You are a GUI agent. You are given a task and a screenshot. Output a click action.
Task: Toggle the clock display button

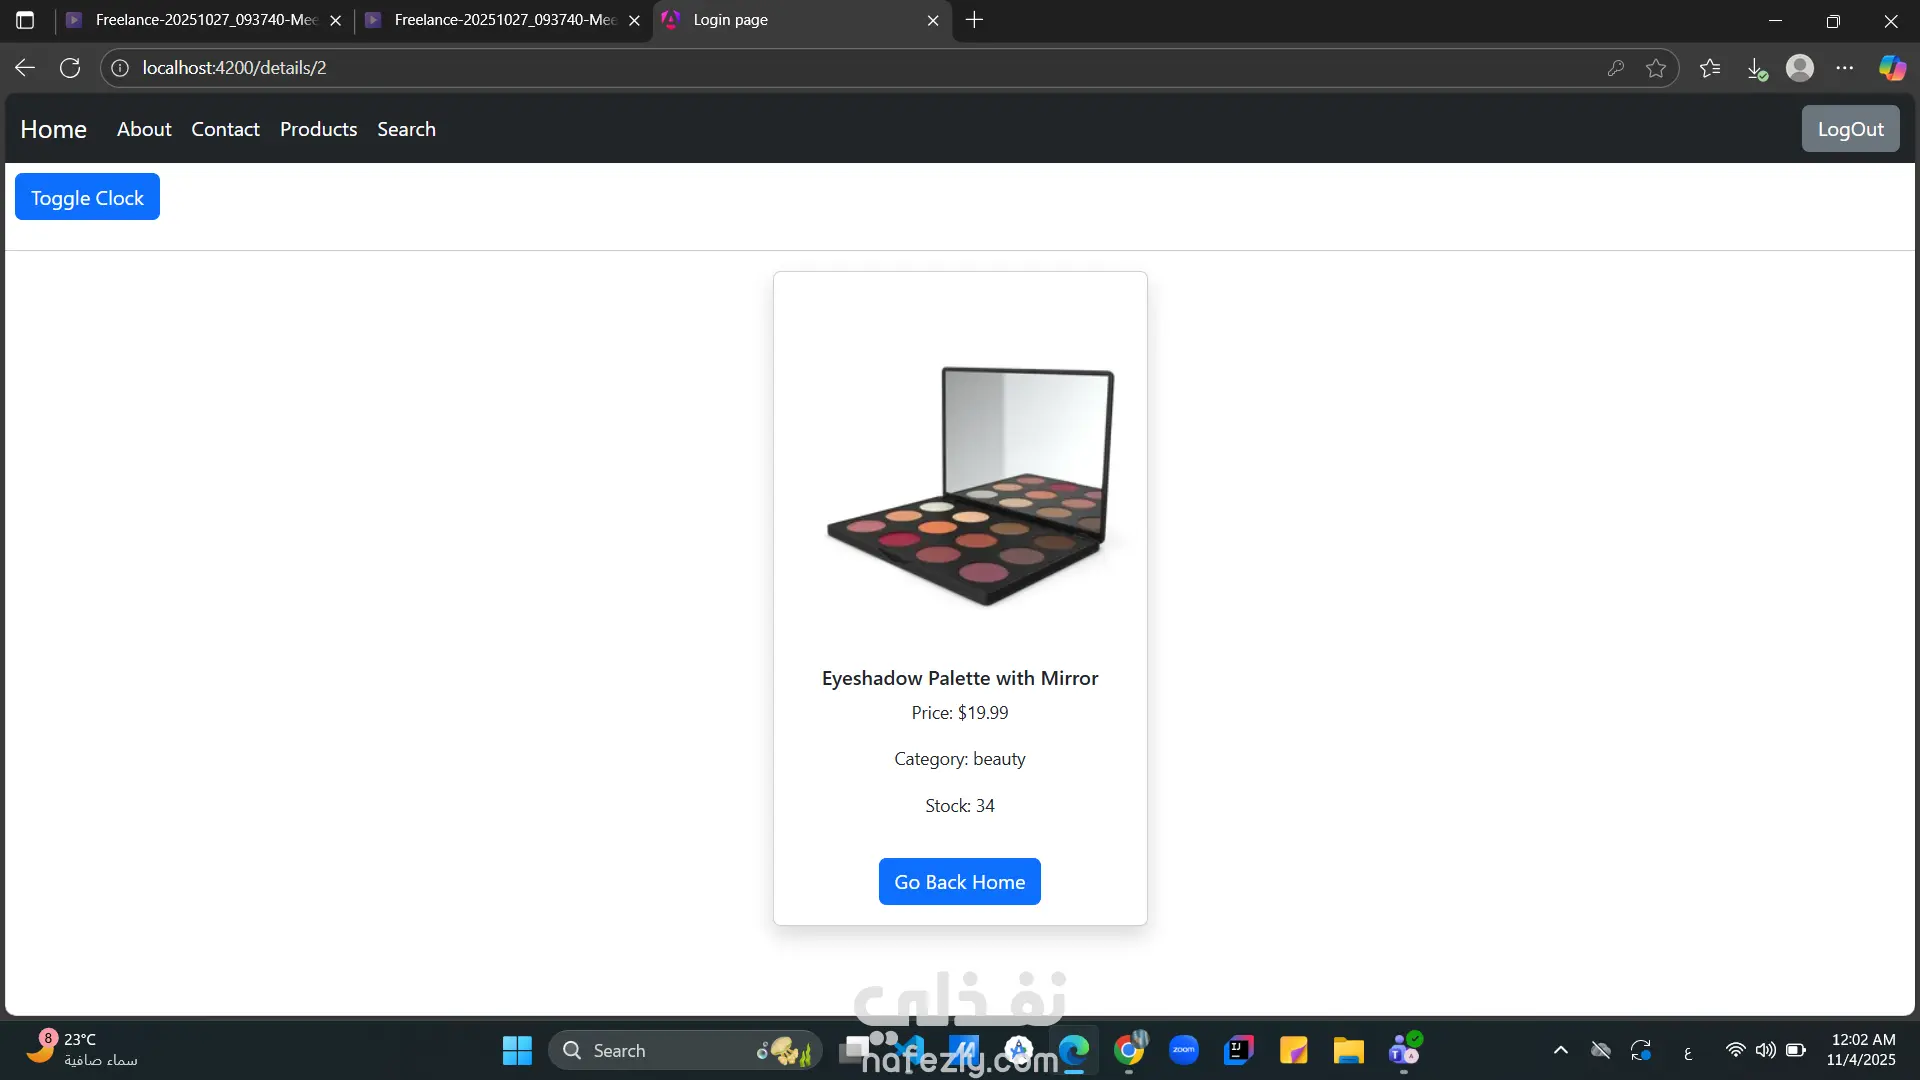click(x=87, y=197)
